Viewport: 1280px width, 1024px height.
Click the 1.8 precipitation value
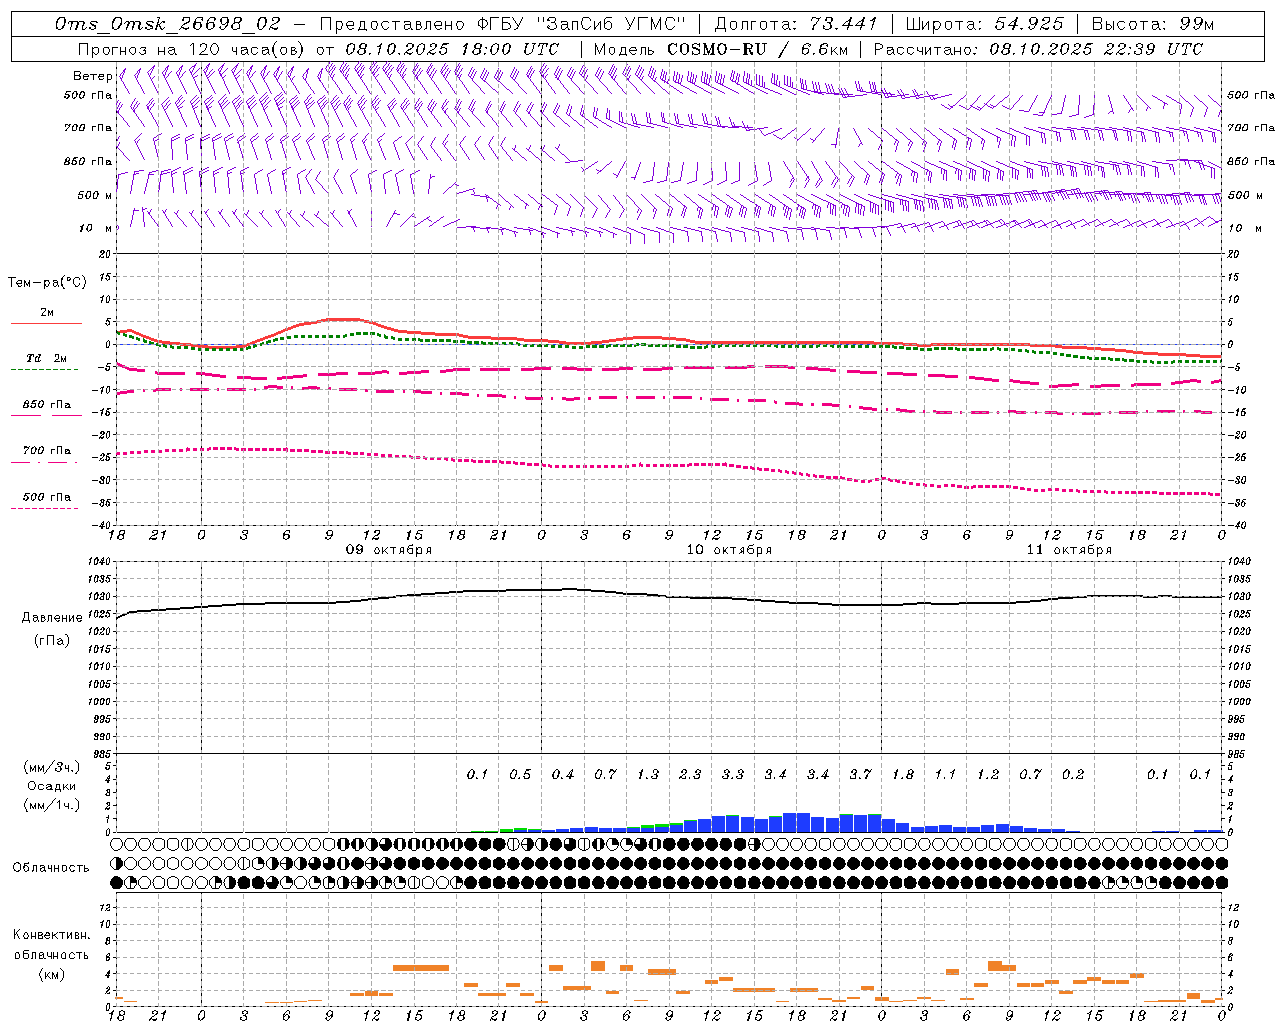[903, 775]
